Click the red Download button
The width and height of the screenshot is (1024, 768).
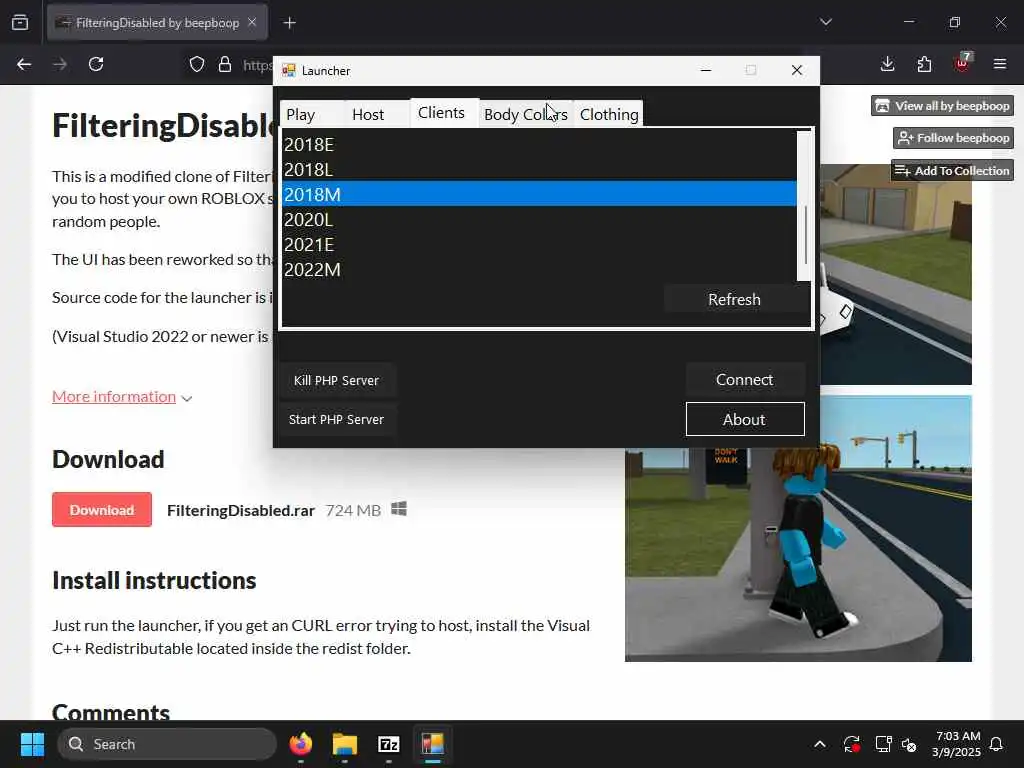click(x=102, y=509)
